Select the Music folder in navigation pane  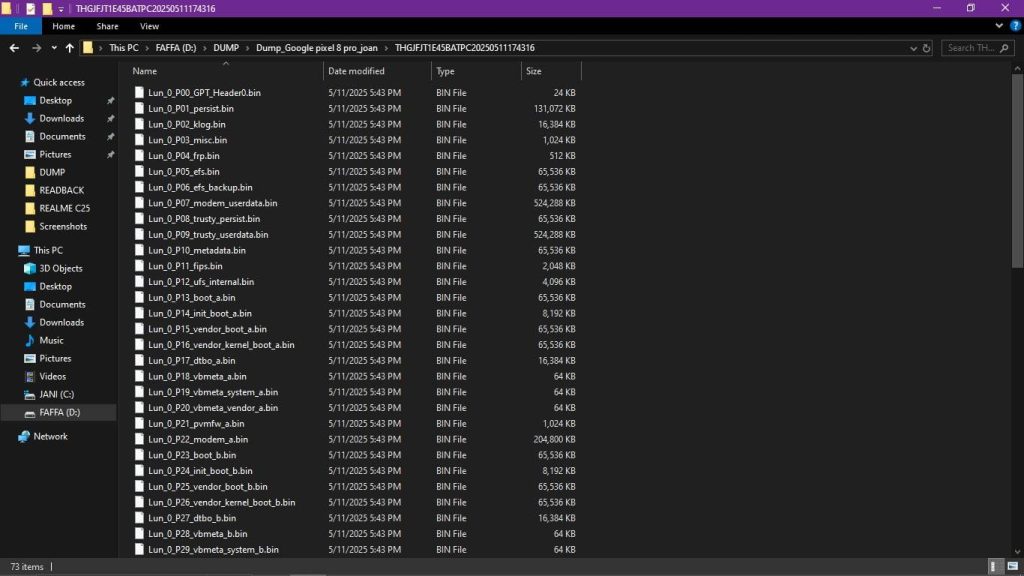point(51,340)
